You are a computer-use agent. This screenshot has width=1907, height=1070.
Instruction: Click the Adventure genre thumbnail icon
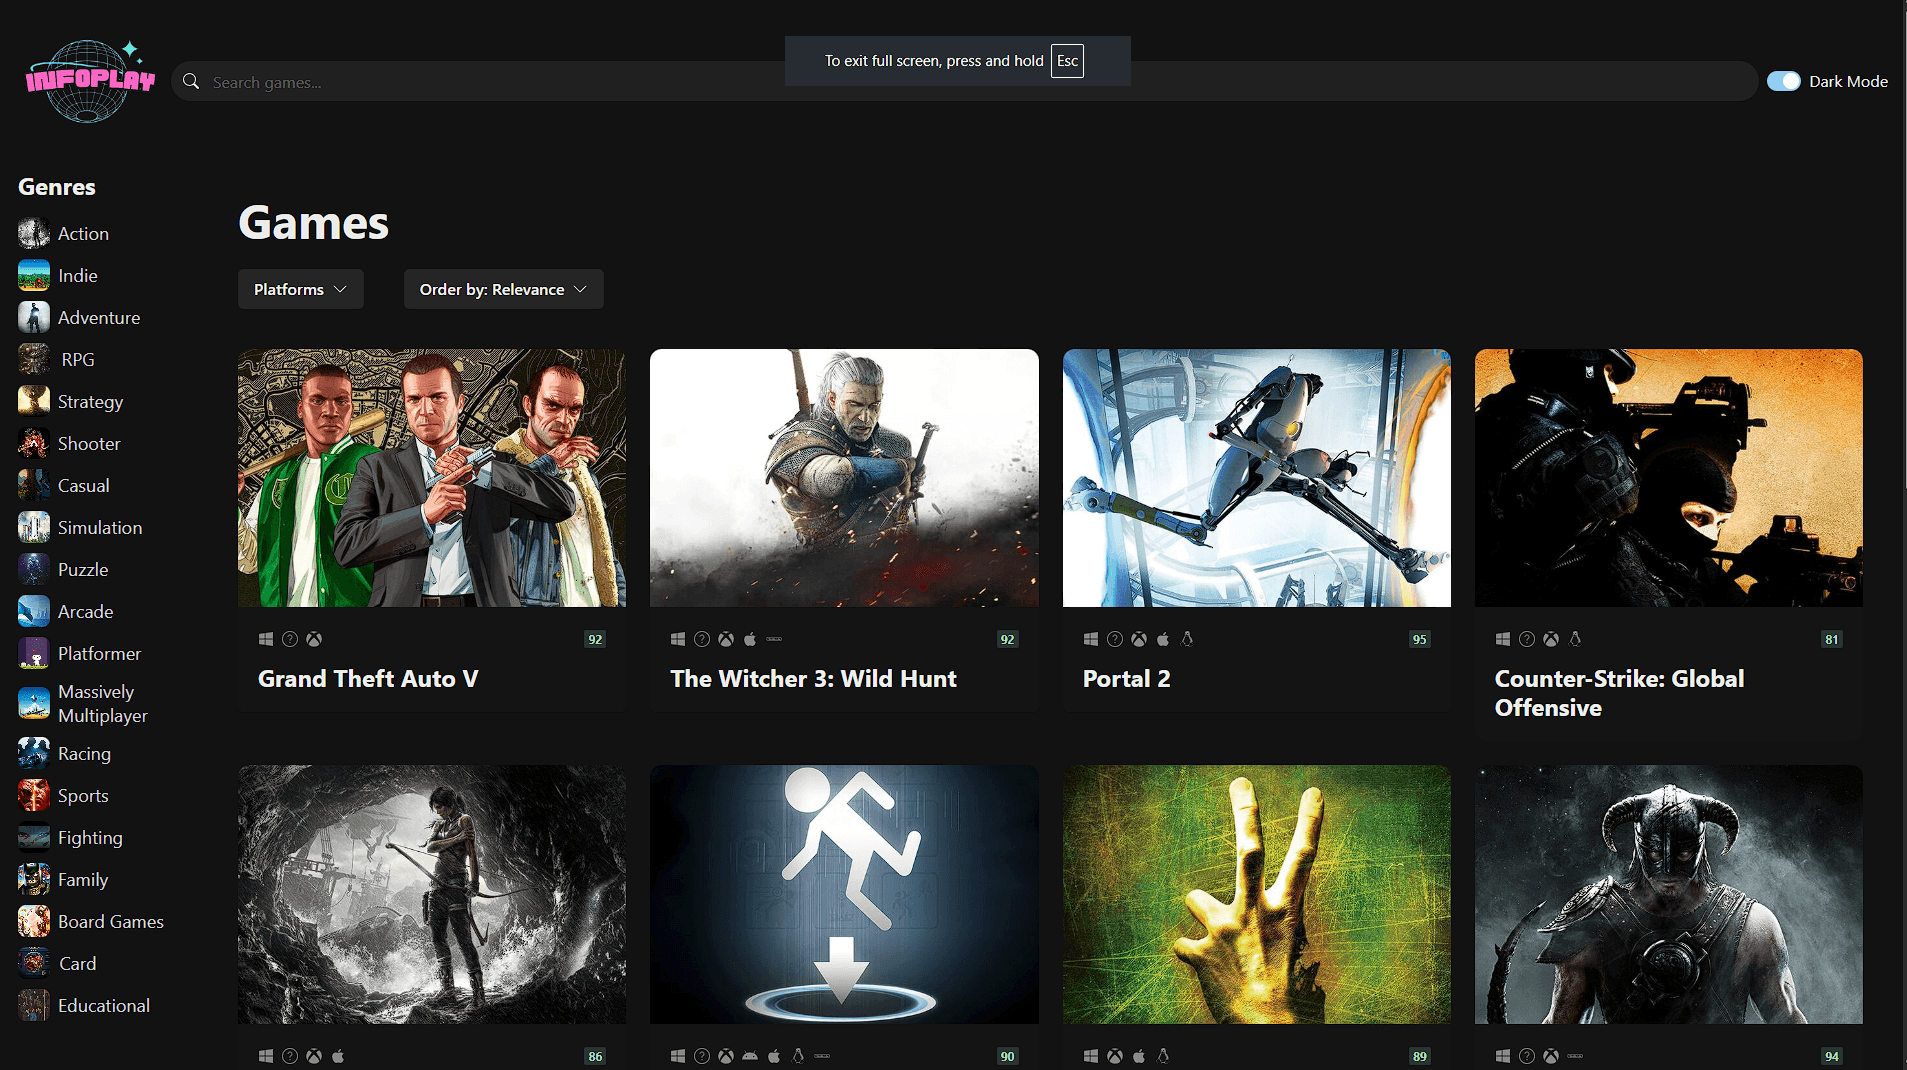tap(34, 317)
